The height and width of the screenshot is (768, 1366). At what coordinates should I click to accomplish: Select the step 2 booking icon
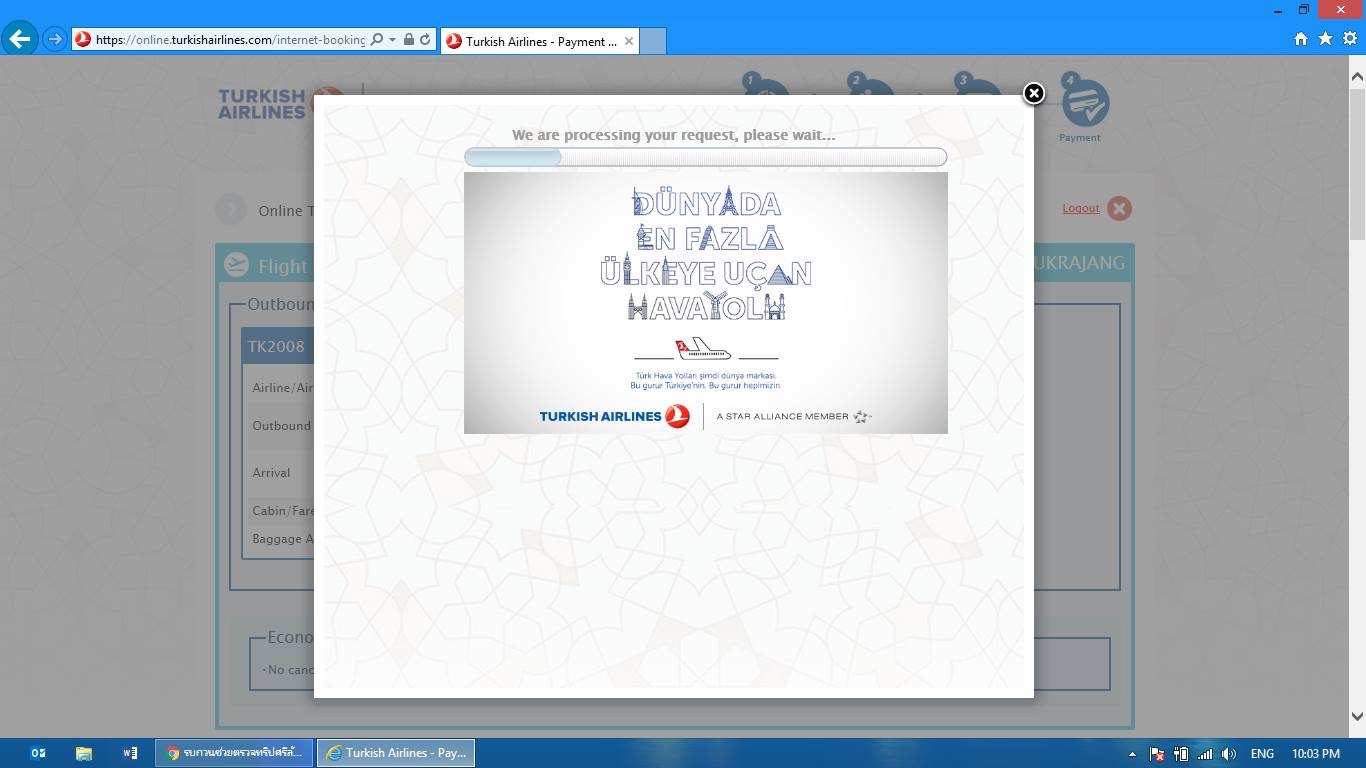[x=871, y=85]
